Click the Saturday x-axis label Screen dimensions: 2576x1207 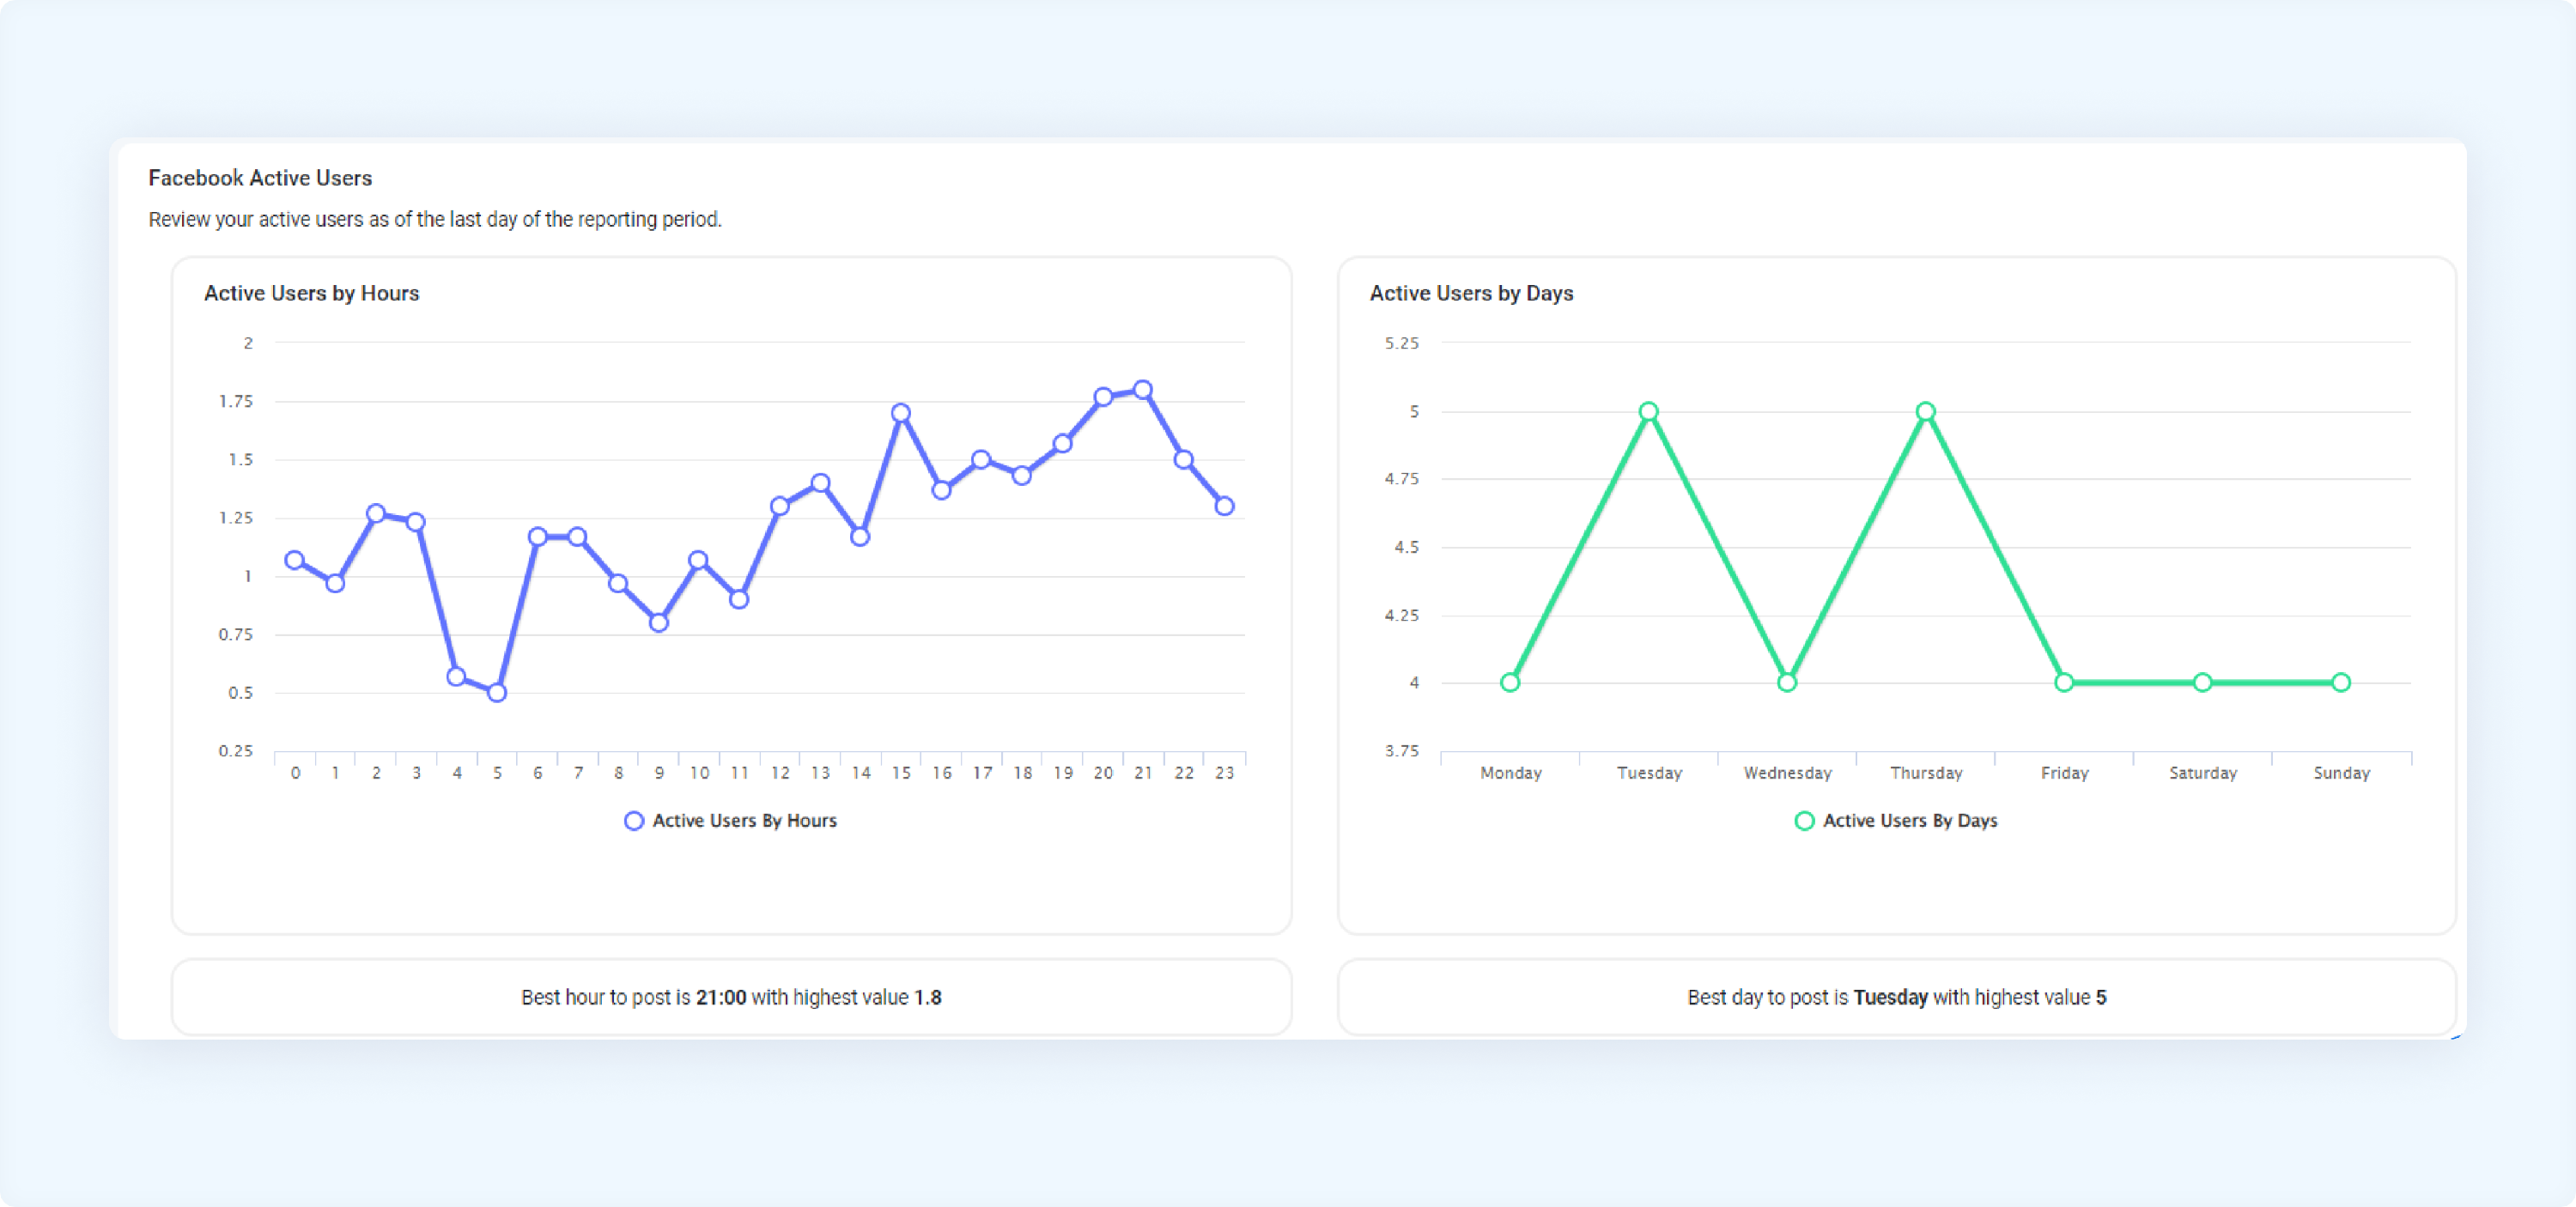[2203, 773]
